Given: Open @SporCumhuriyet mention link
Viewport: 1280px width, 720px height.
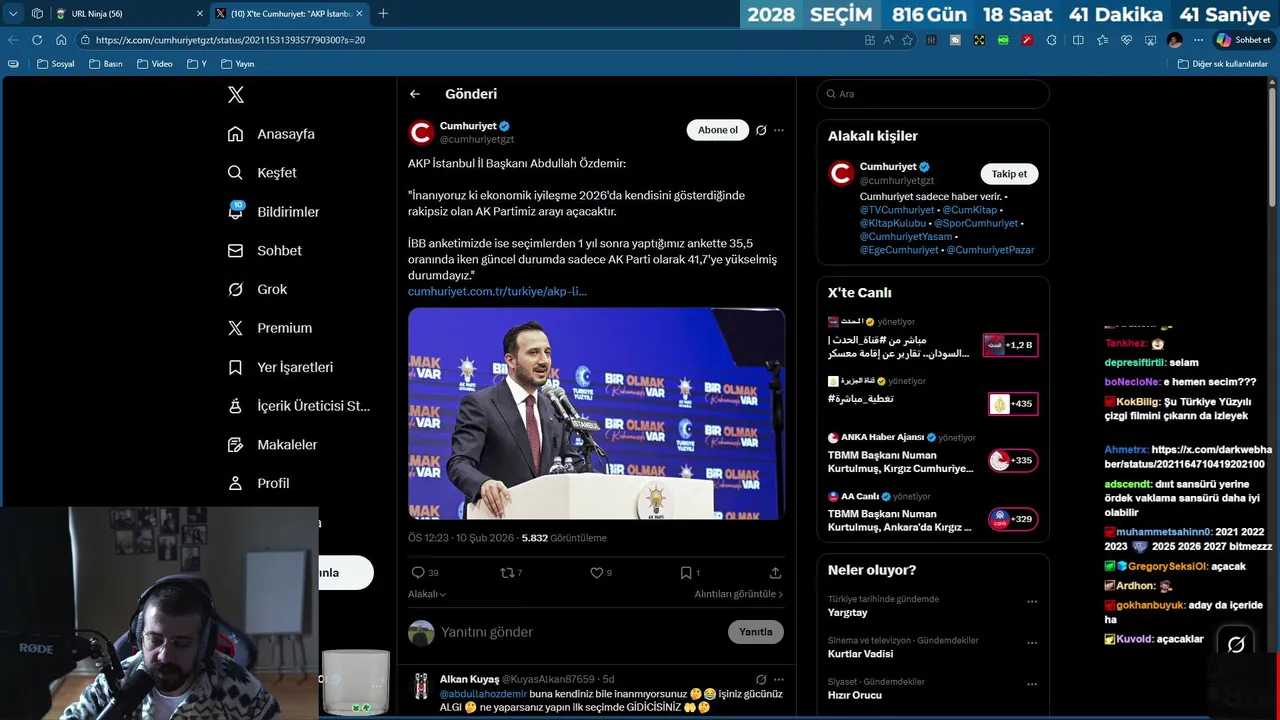Looking at the screenshot, I should [976, 223].
